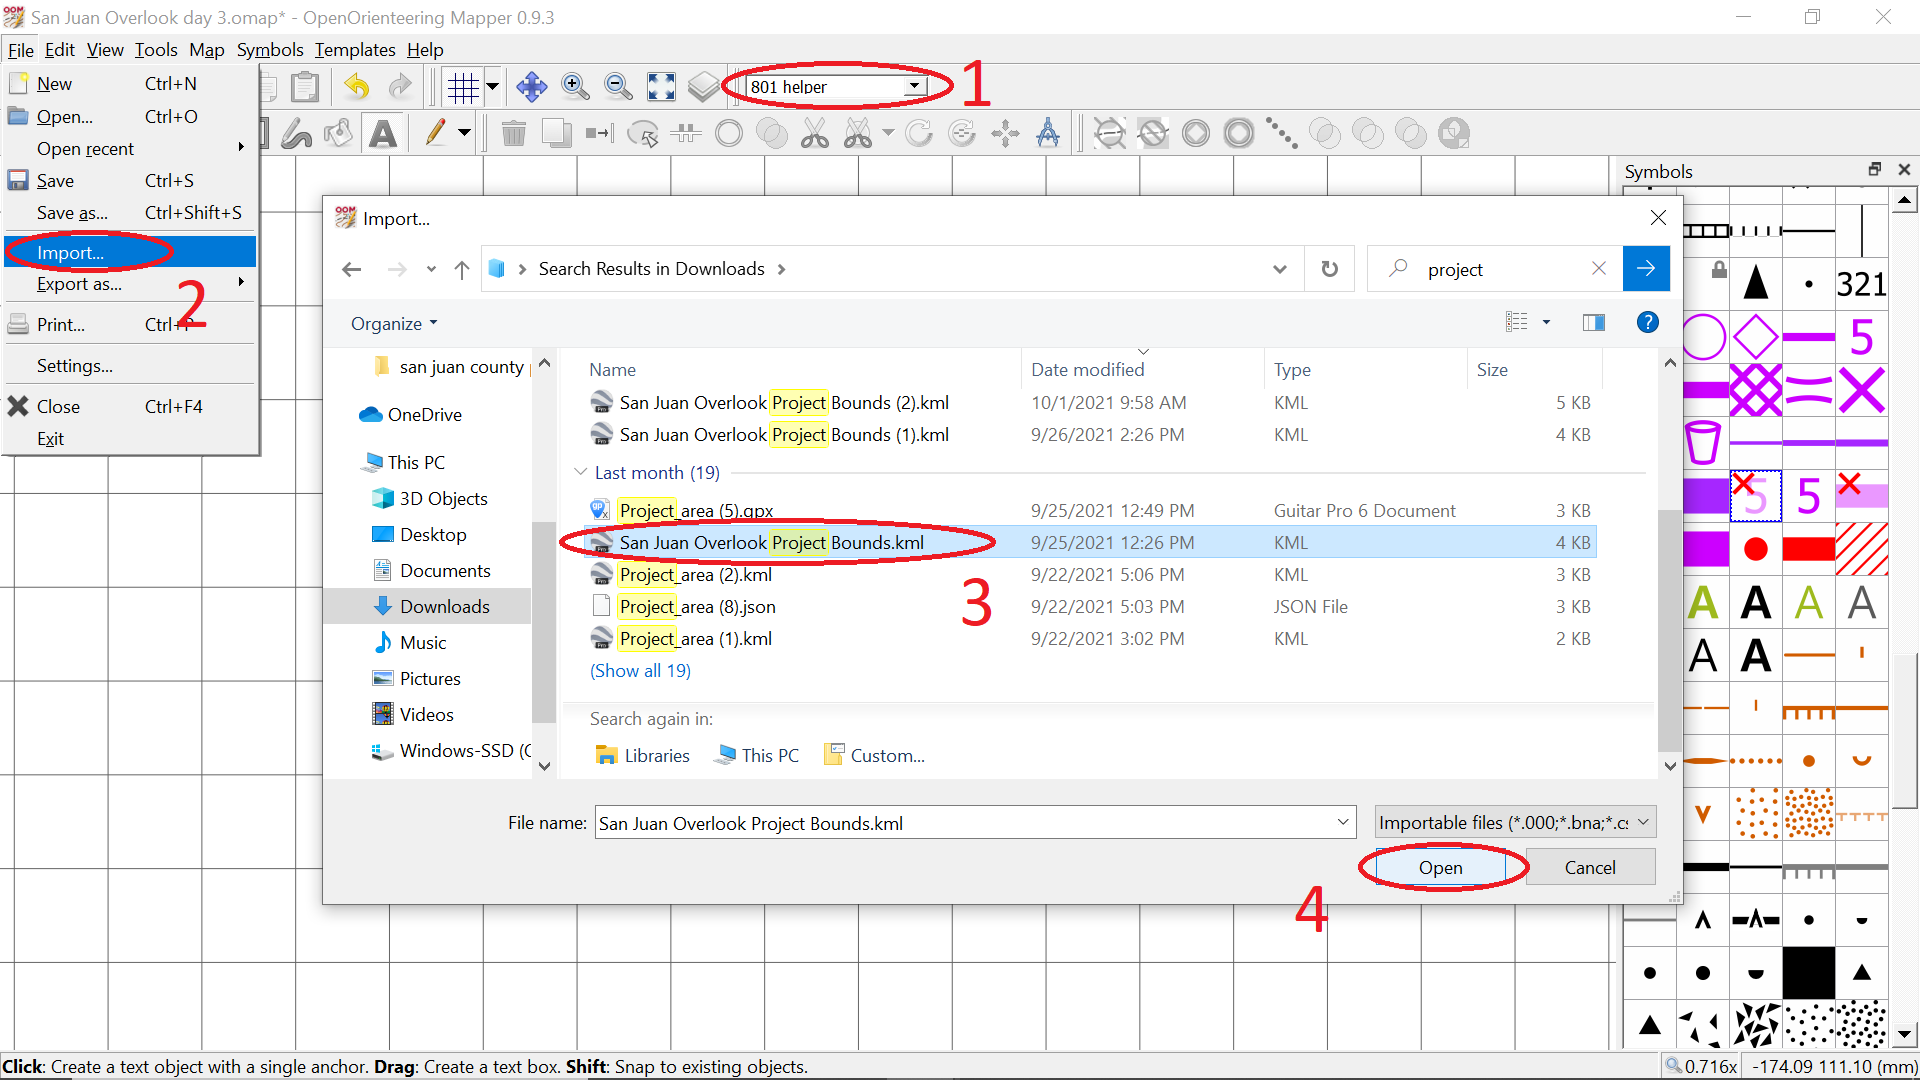Image resolution: width=1920 pixels, height=1080 pixels.
Task: Click the Measure lengths compass icon
Action: click(1048, 133)
